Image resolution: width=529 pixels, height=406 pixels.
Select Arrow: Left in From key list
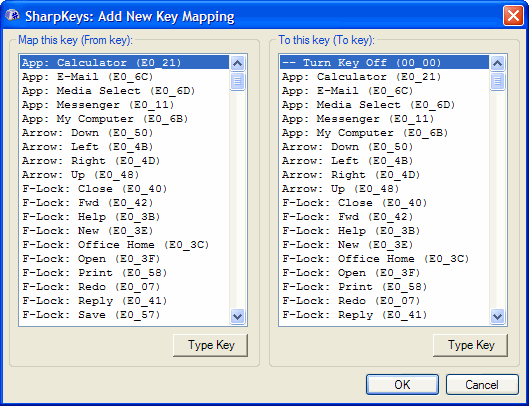[124, 147]
